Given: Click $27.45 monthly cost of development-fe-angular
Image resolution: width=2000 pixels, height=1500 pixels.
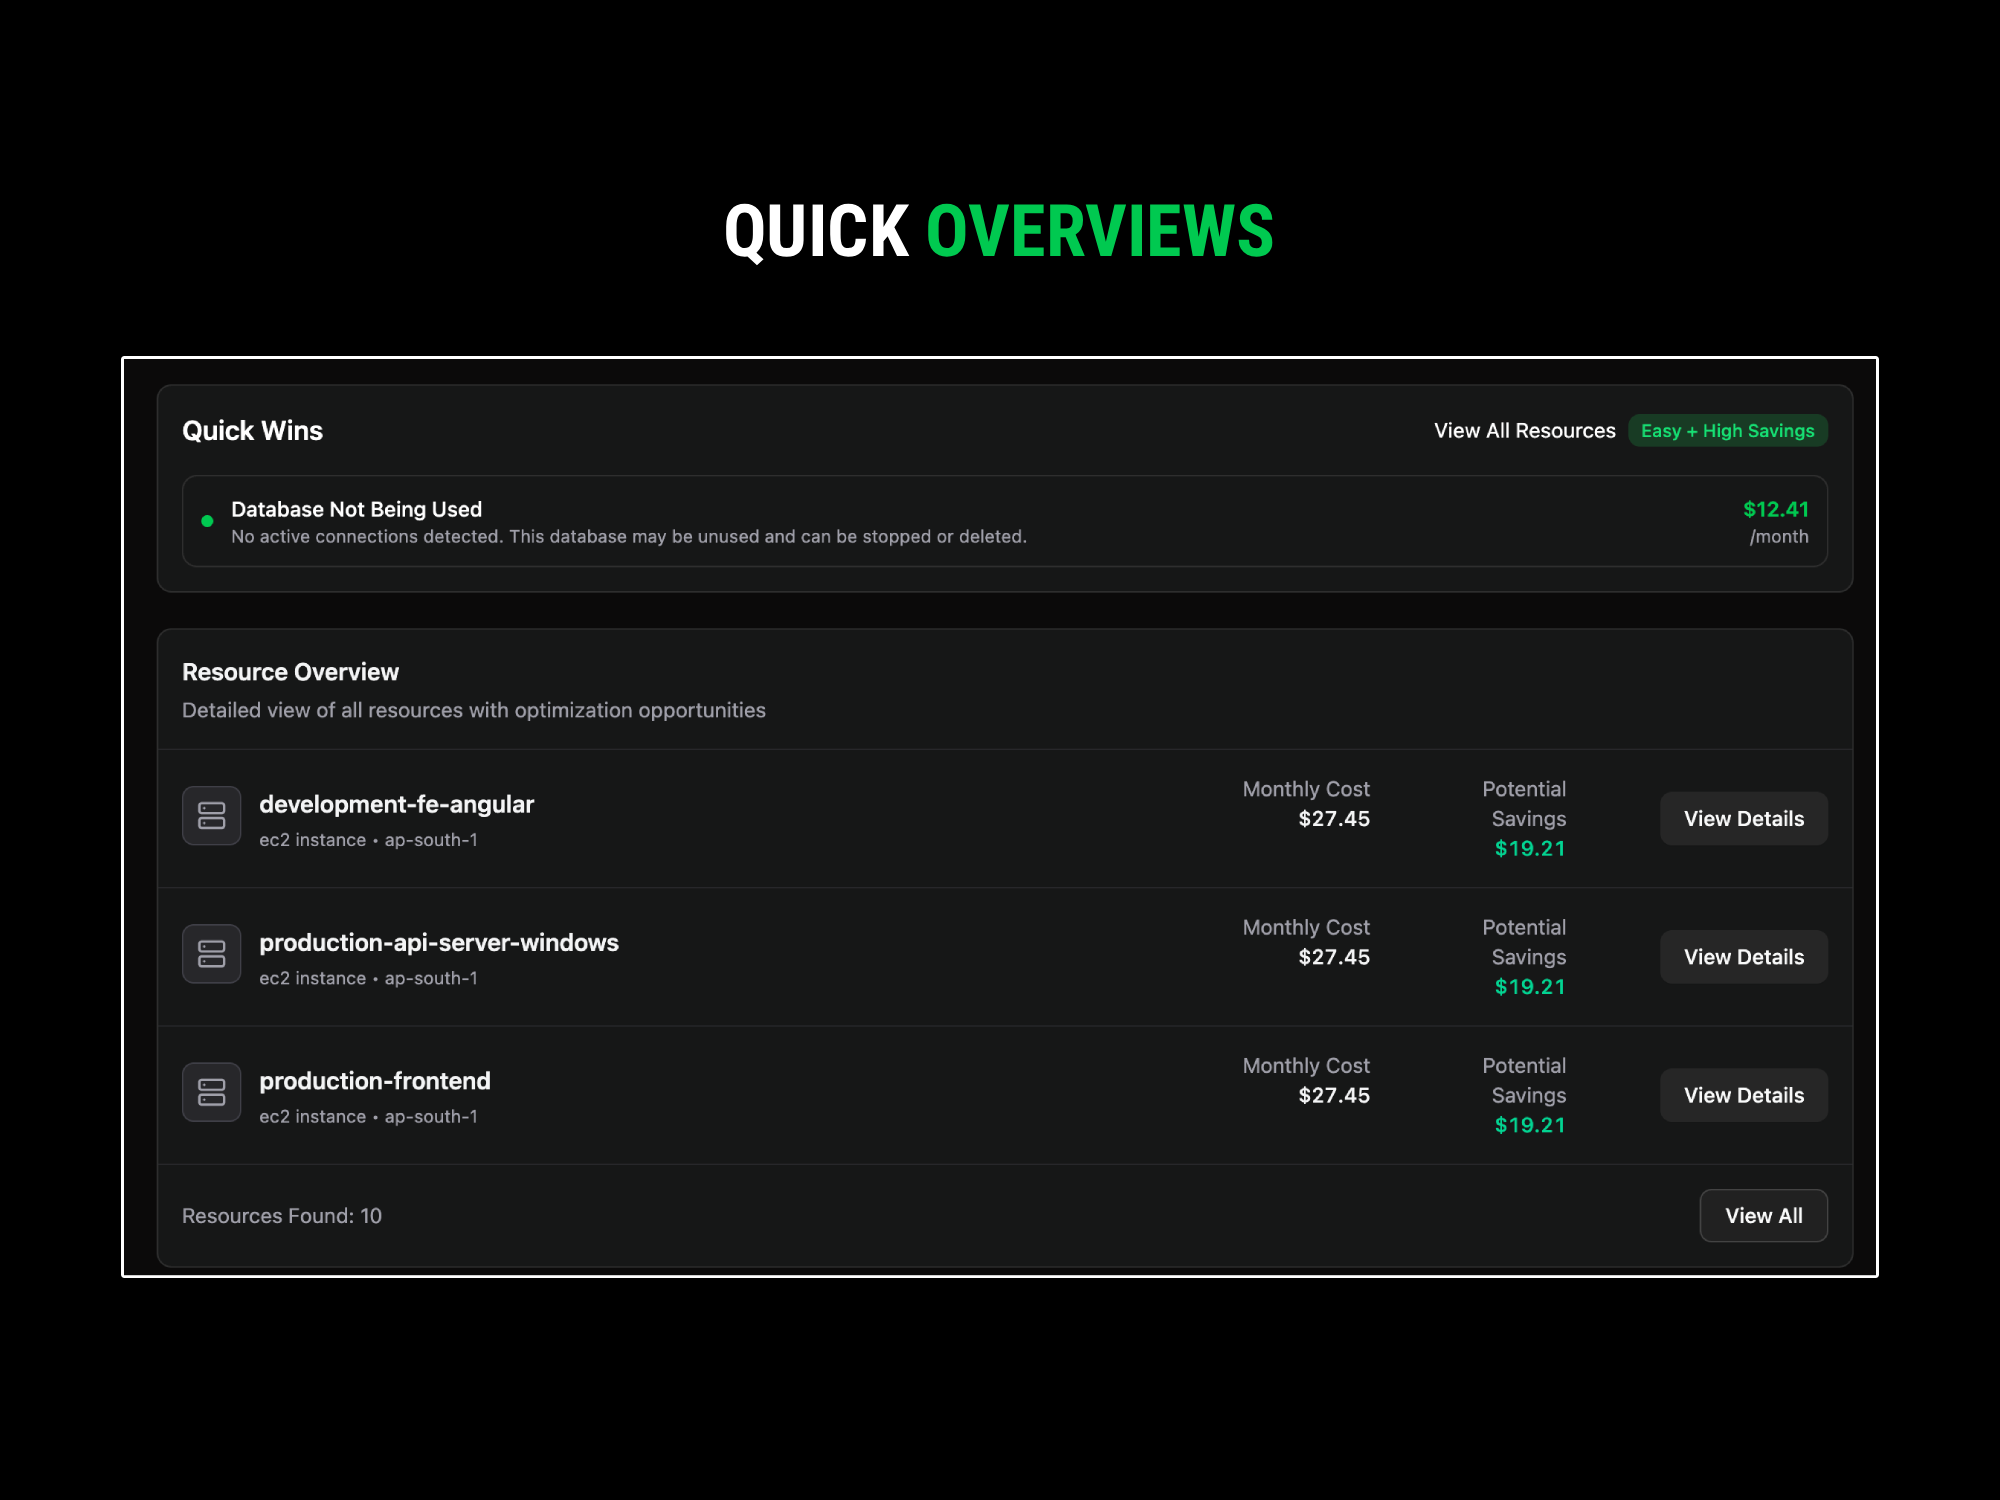Looking at the screenshot, I should 1333,819.
